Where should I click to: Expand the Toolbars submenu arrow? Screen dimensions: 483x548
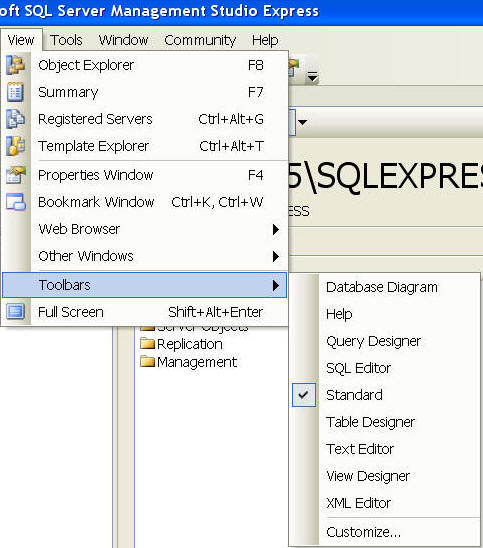276,286
